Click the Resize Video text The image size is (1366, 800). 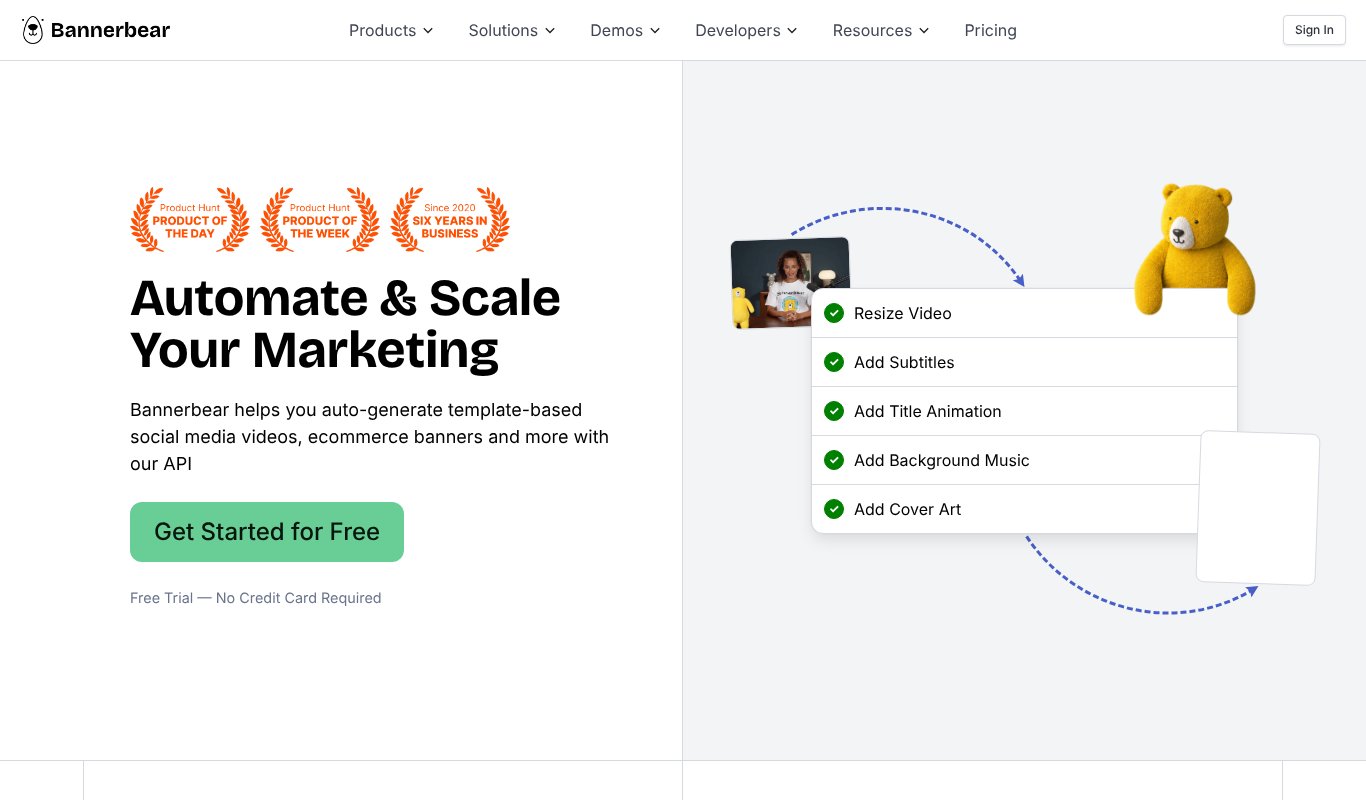[903, 313]
